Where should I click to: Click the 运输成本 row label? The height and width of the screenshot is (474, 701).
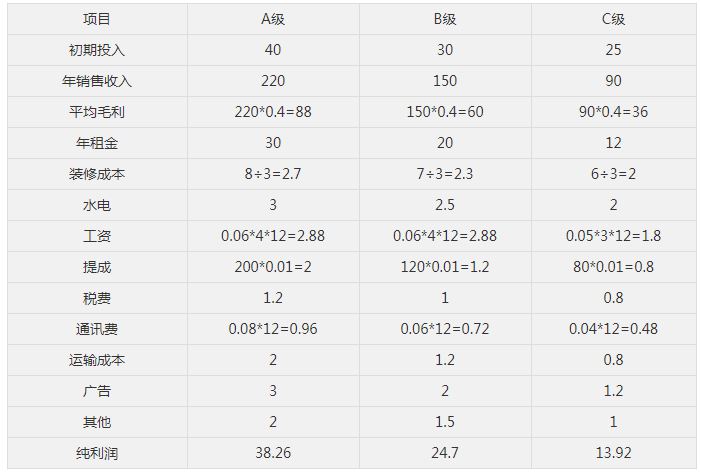[97, 360]
